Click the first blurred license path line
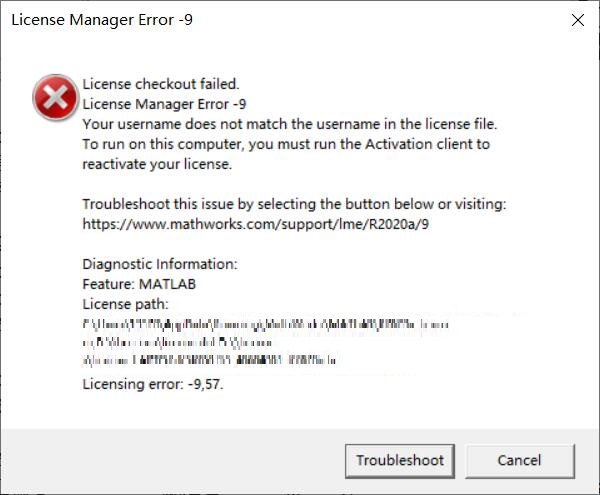Viewport: 600px width, 495px height. click(x=265, y=324)
